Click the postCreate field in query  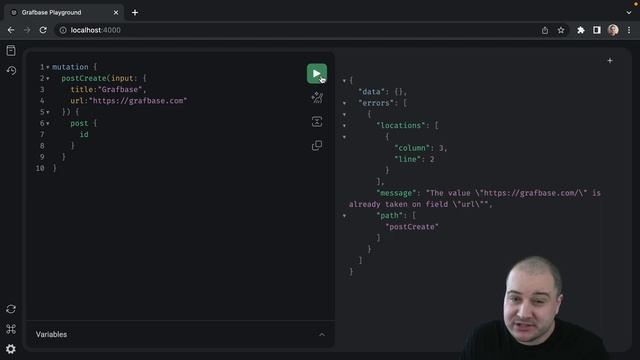pyautogui.click(x=84, y=78)
